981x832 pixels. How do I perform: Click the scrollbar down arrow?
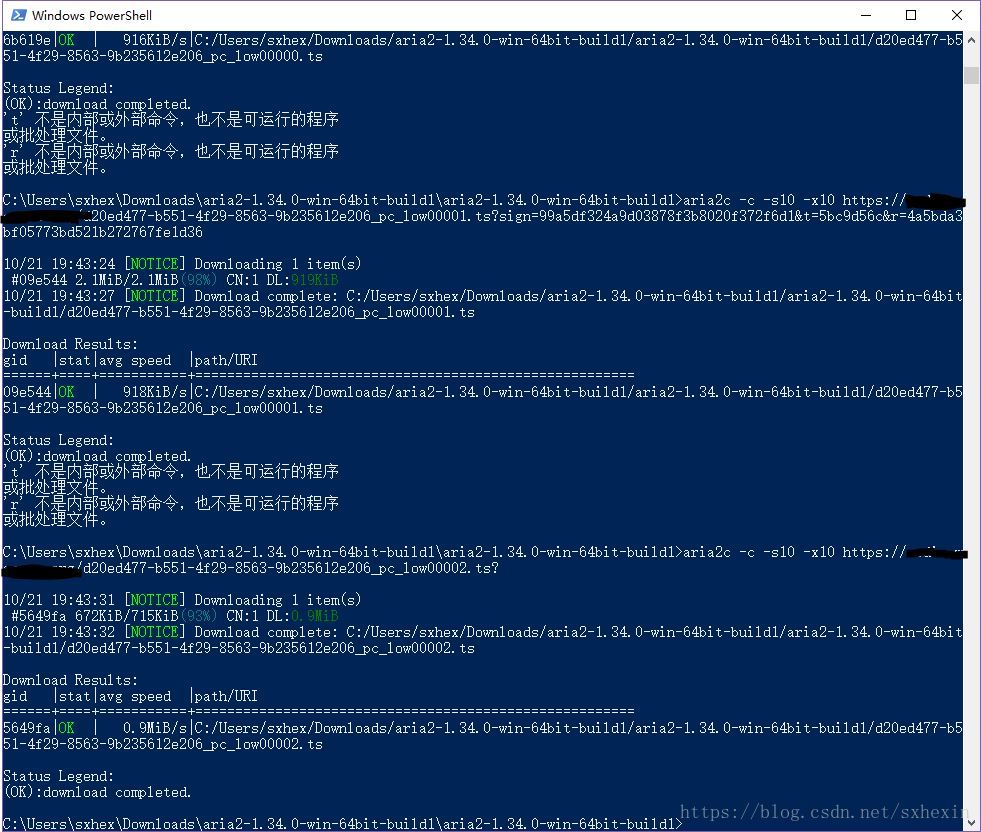point(971,822)
